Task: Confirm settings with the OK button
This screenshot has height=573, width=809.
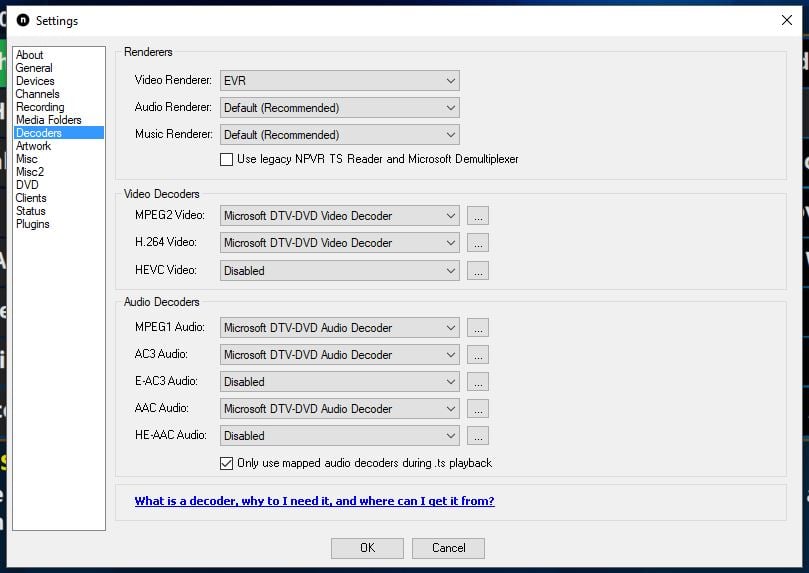Action: click(x=367, y=548)
